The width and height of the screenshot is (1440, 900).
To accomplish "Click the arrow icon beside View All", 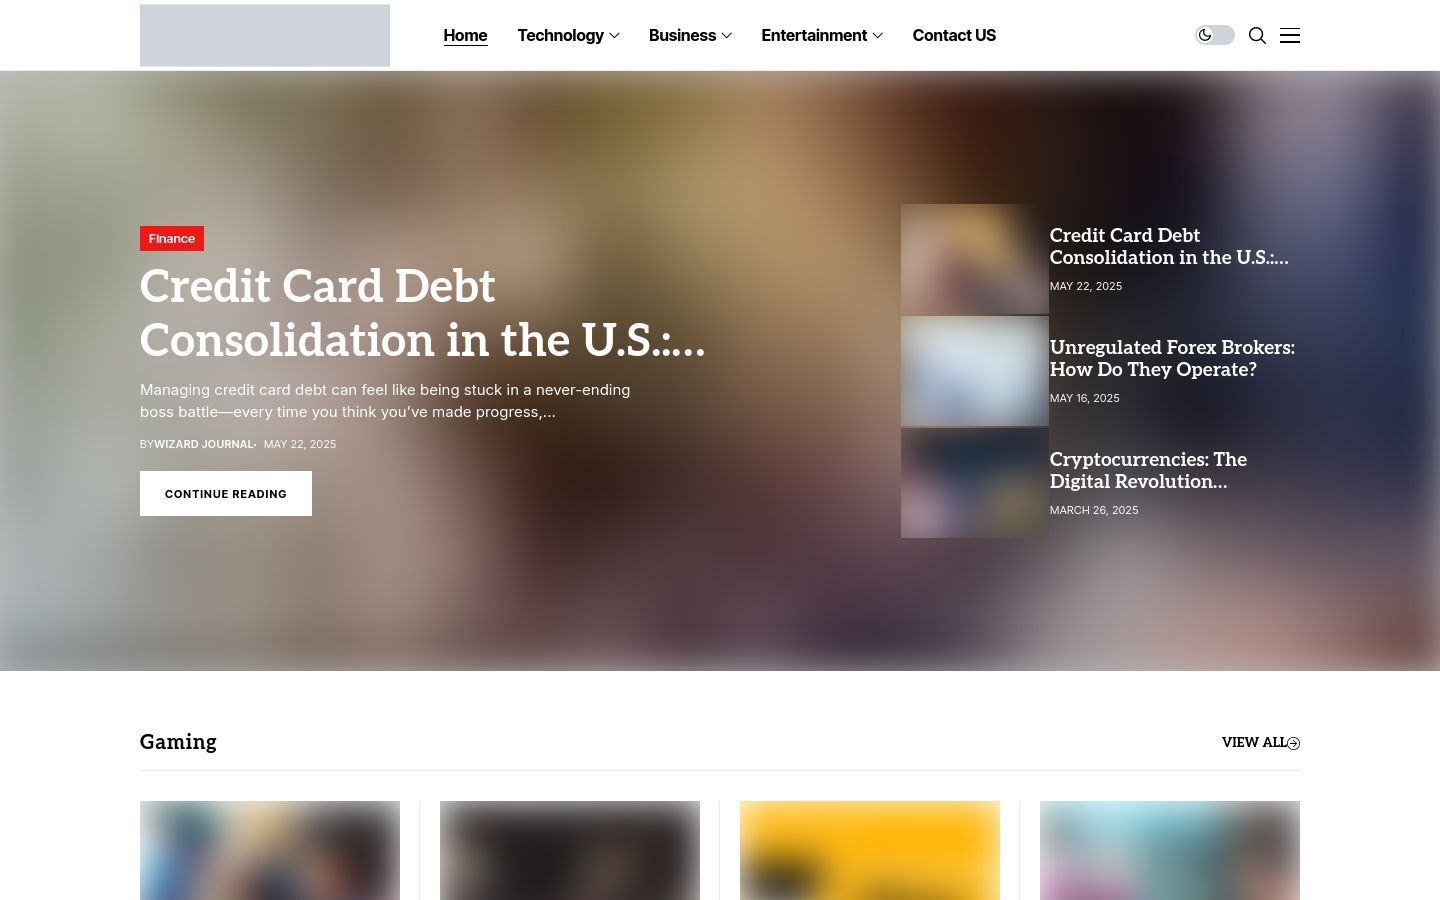I will click(1294, 743).
